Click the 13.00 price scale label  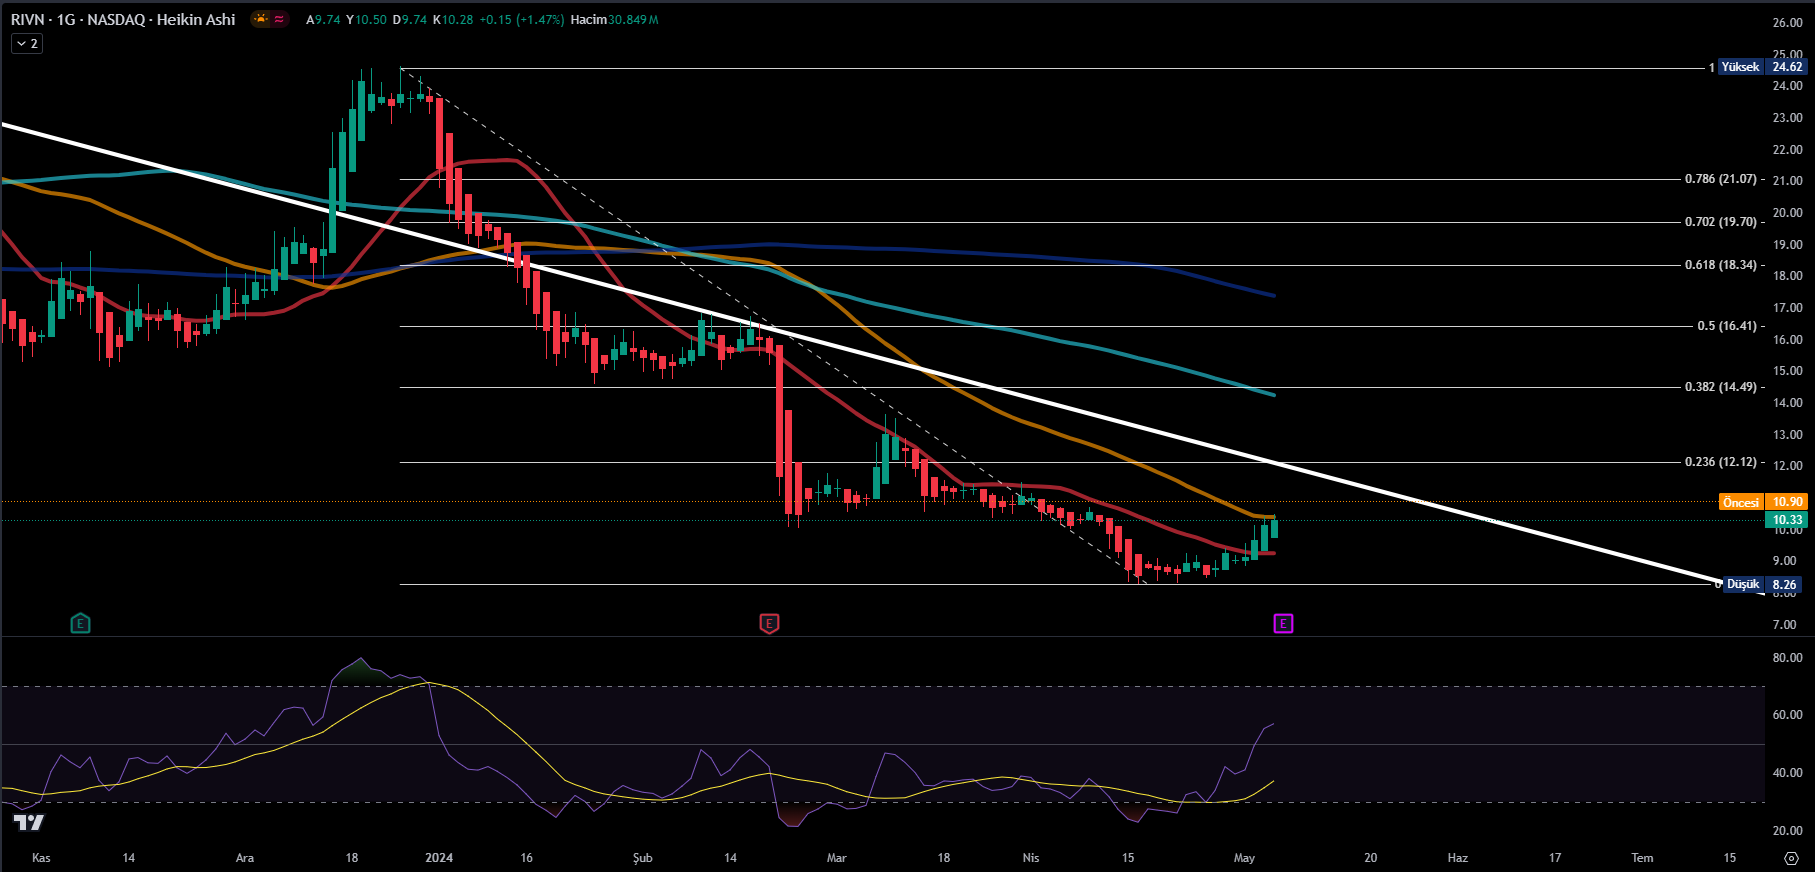(x=1787, y=434)
